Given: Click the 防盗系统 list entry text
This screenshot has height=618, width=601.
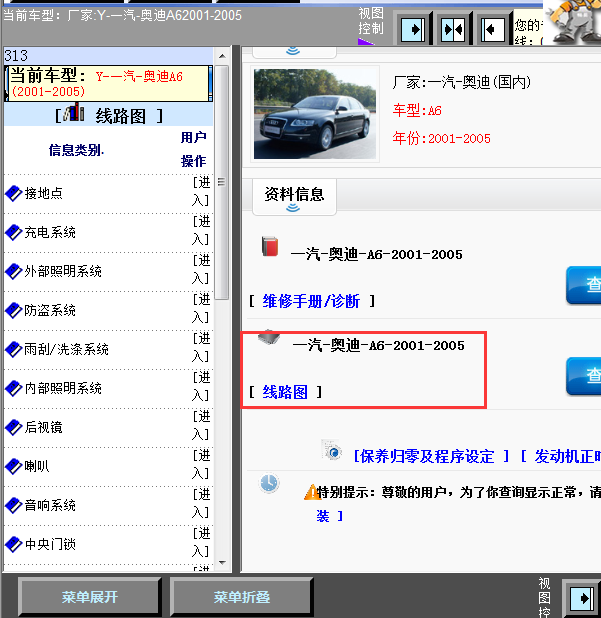Looking at the screenshot, I should point(50,310).
